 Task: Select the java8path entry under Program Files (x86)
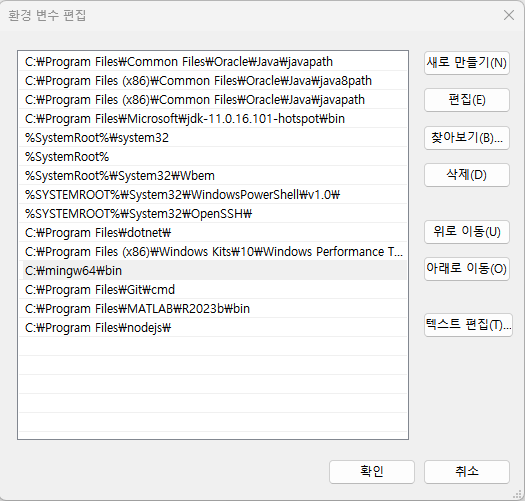213,81
